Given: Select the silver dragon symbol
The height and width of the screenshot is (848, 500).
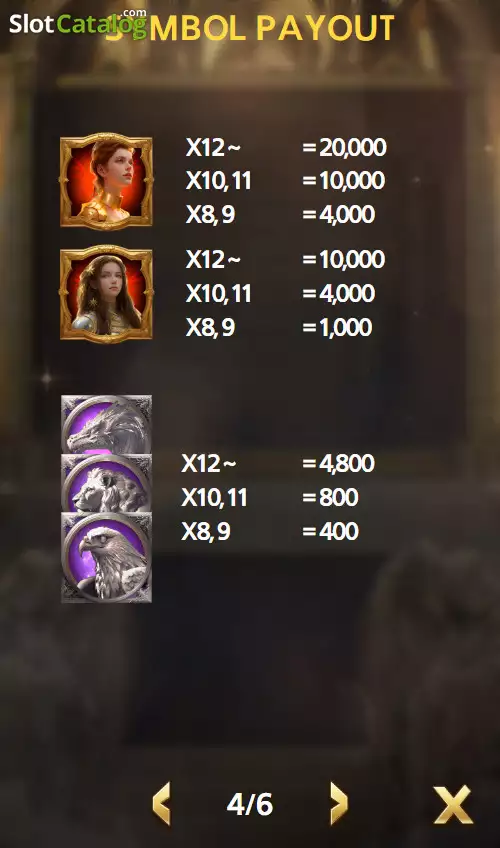Looking at the screenshot, I should (x=106, y=425).
